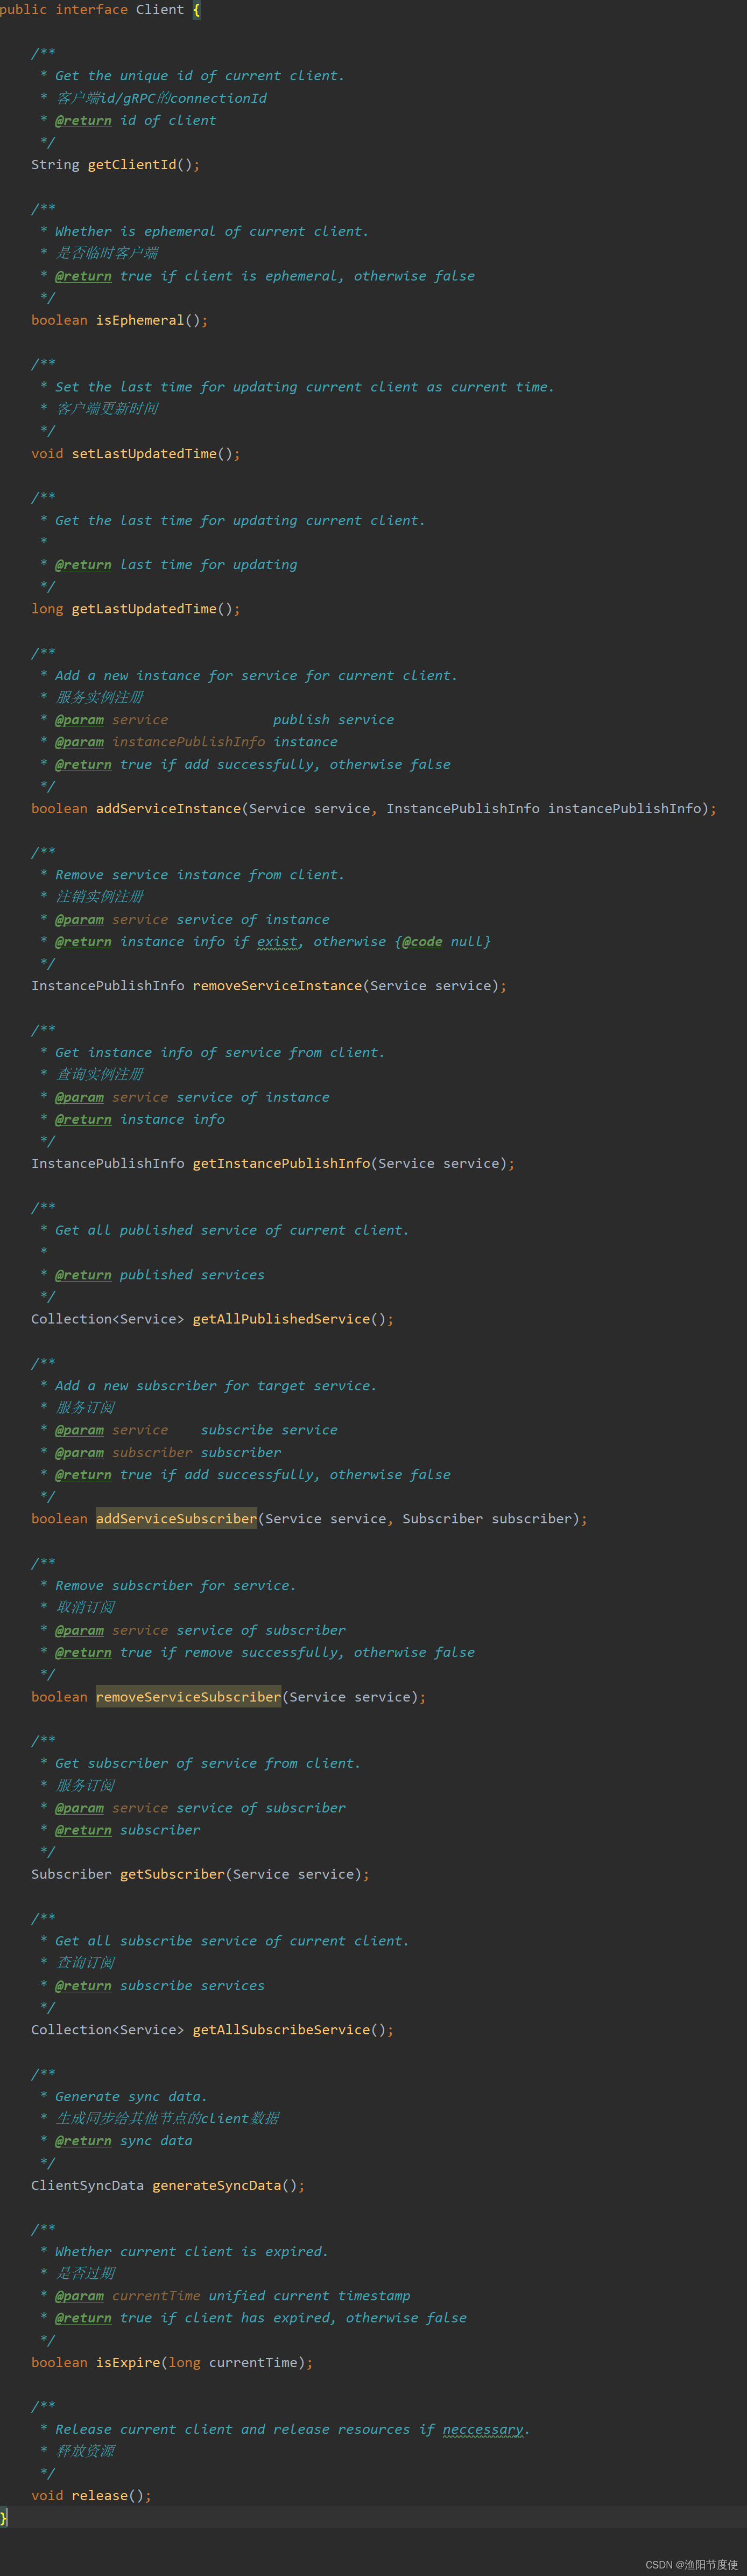Click getAllSubscribeService method name
Screen dimensions: 747x2576
(x=281, y=2029)
